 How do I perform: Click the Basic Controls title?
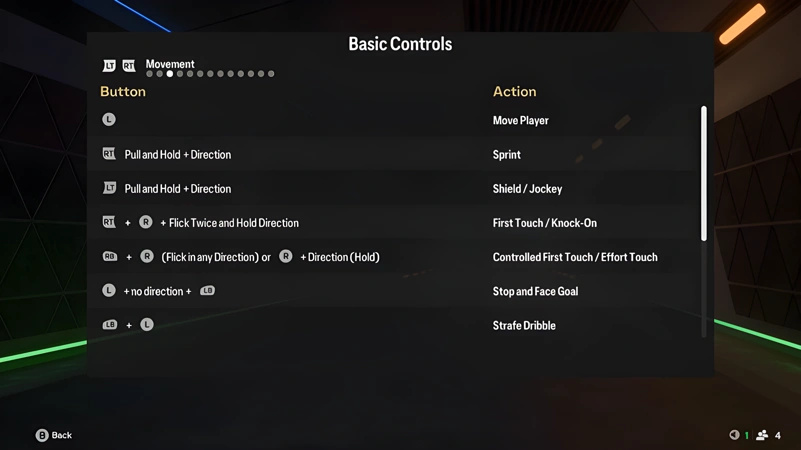tap(400, 44)
